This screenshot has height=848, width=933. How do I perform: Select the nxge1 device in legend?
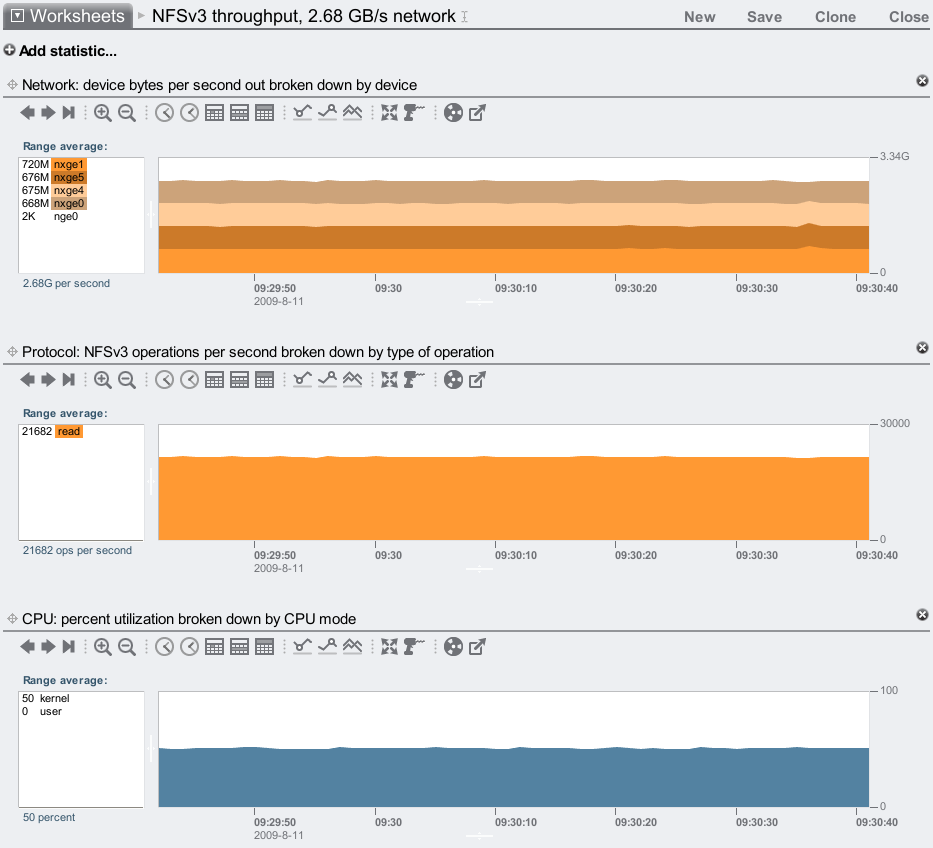click(69, 164)
